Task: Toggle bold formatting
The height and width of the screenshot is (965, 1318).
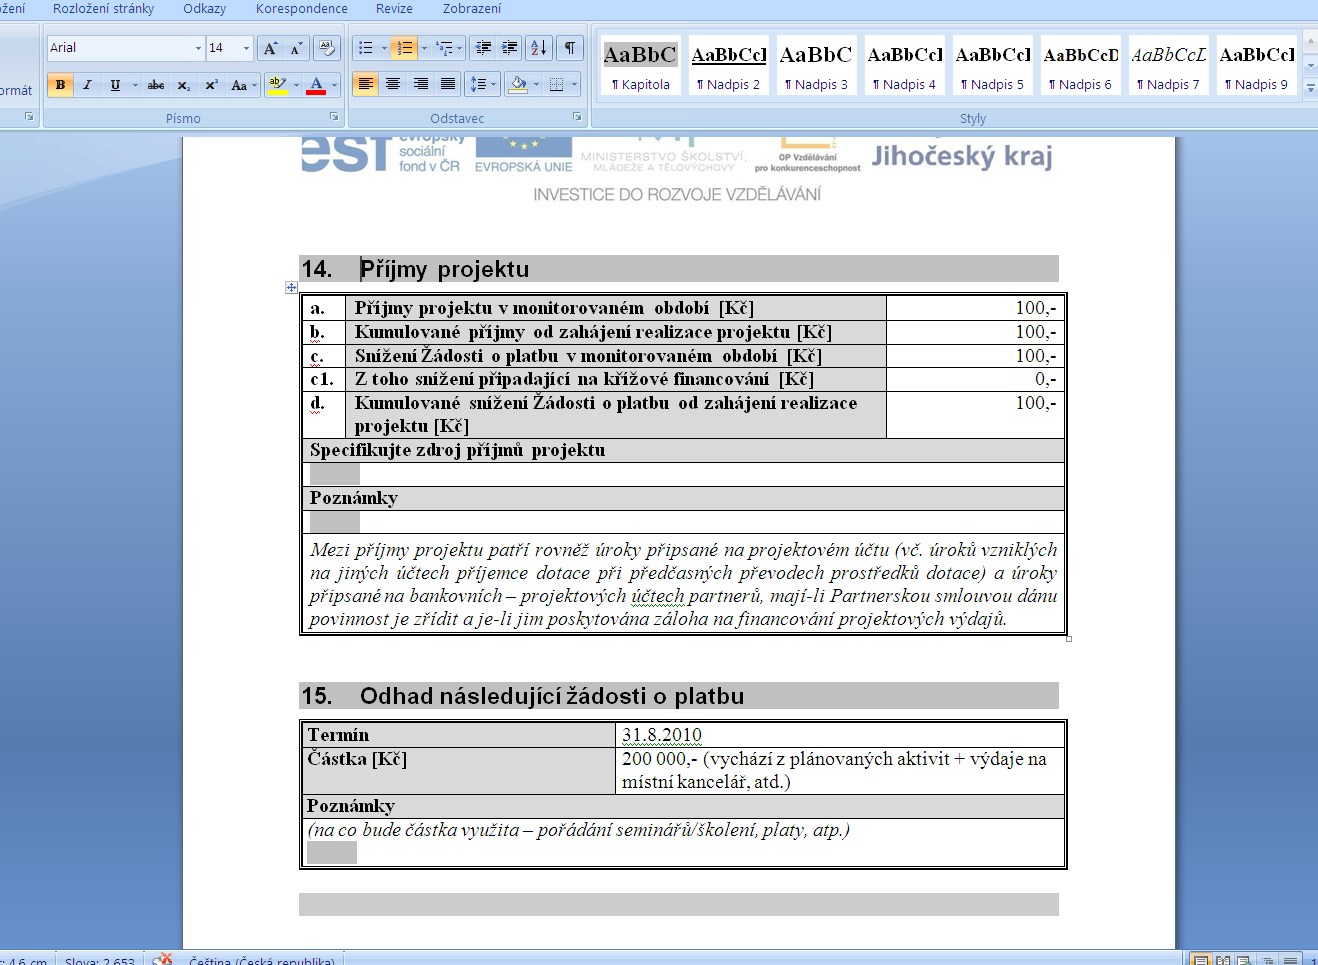Action: (x=60, y=85)
